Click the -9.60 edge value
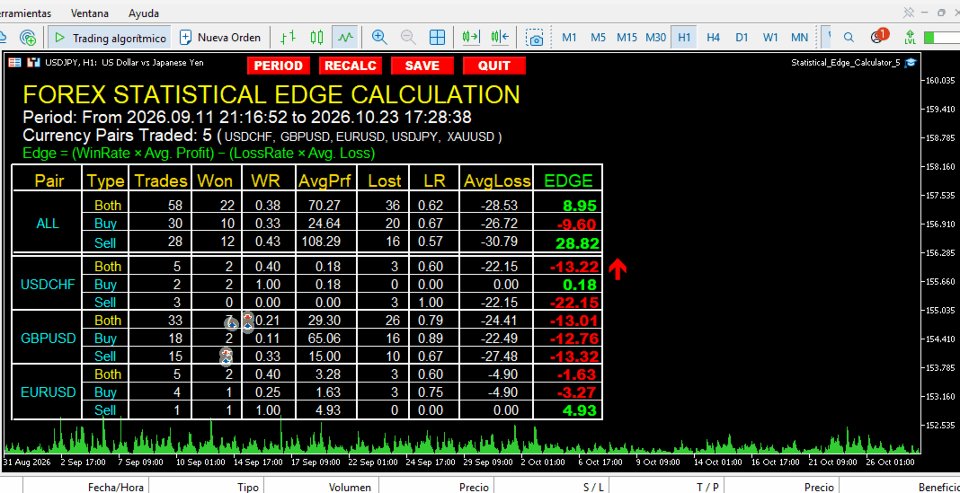Image resolution: width=960 pixels, height=493 pixels. coord(574,224)
